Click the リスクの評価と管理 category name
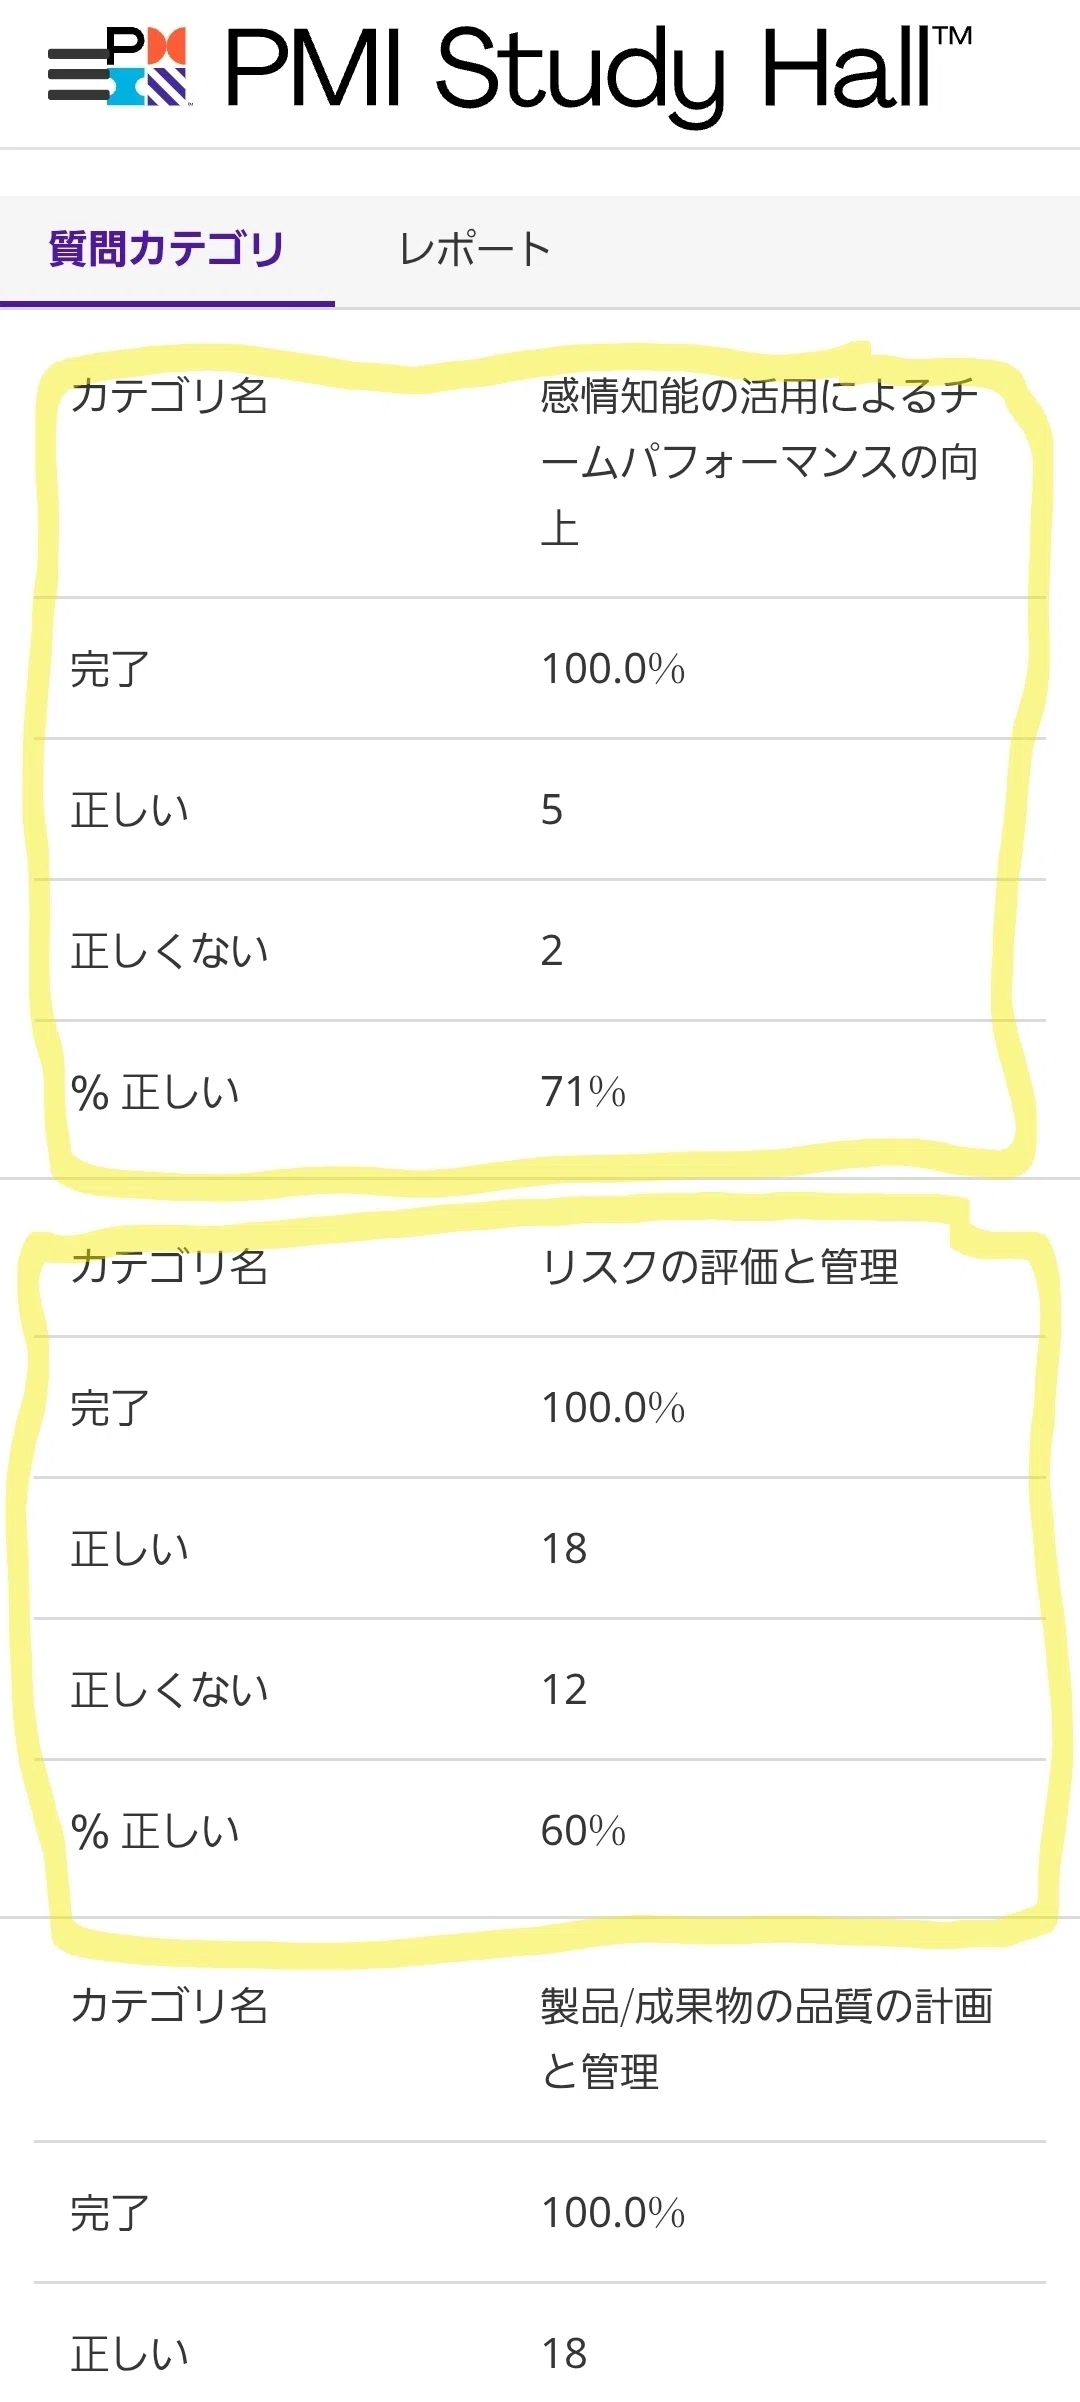This screenshot has height=2402, width=1080. (719, 1267)
